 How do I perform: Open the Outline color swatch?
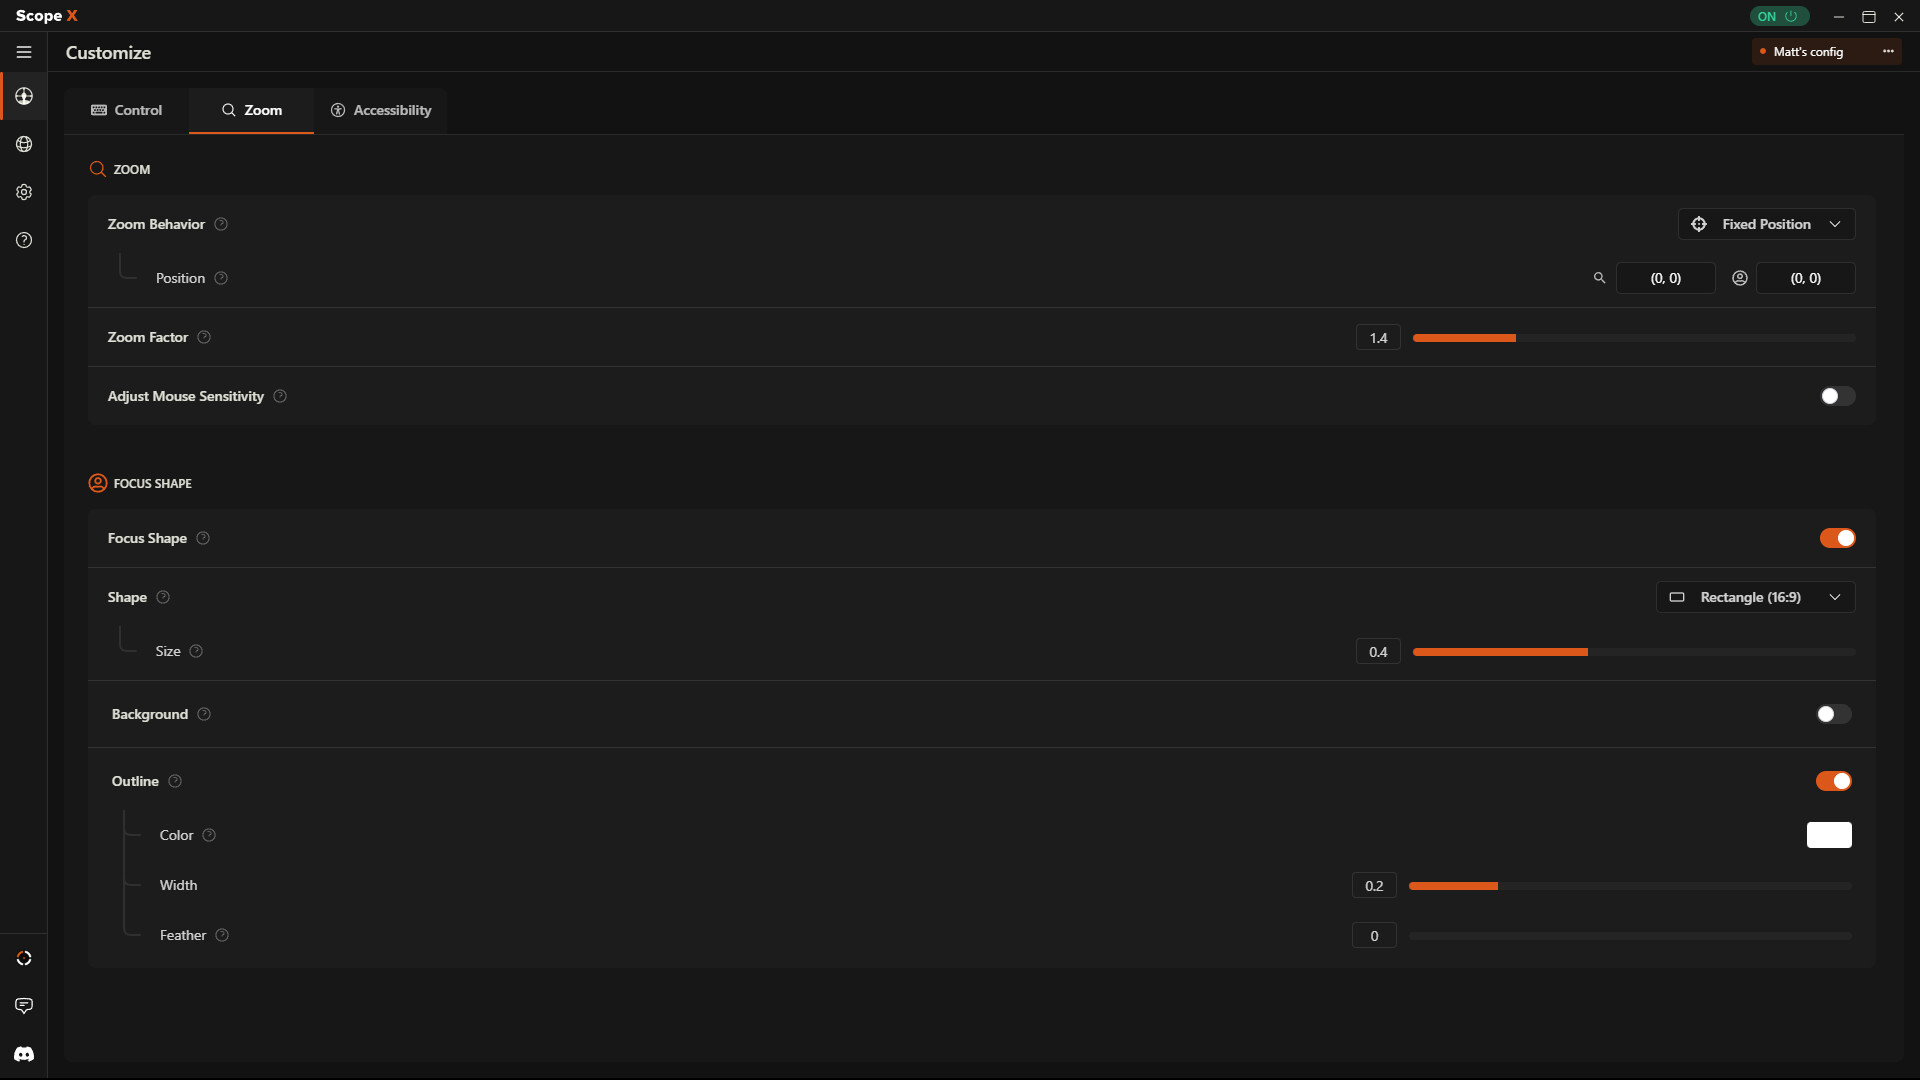[1828, 835]
